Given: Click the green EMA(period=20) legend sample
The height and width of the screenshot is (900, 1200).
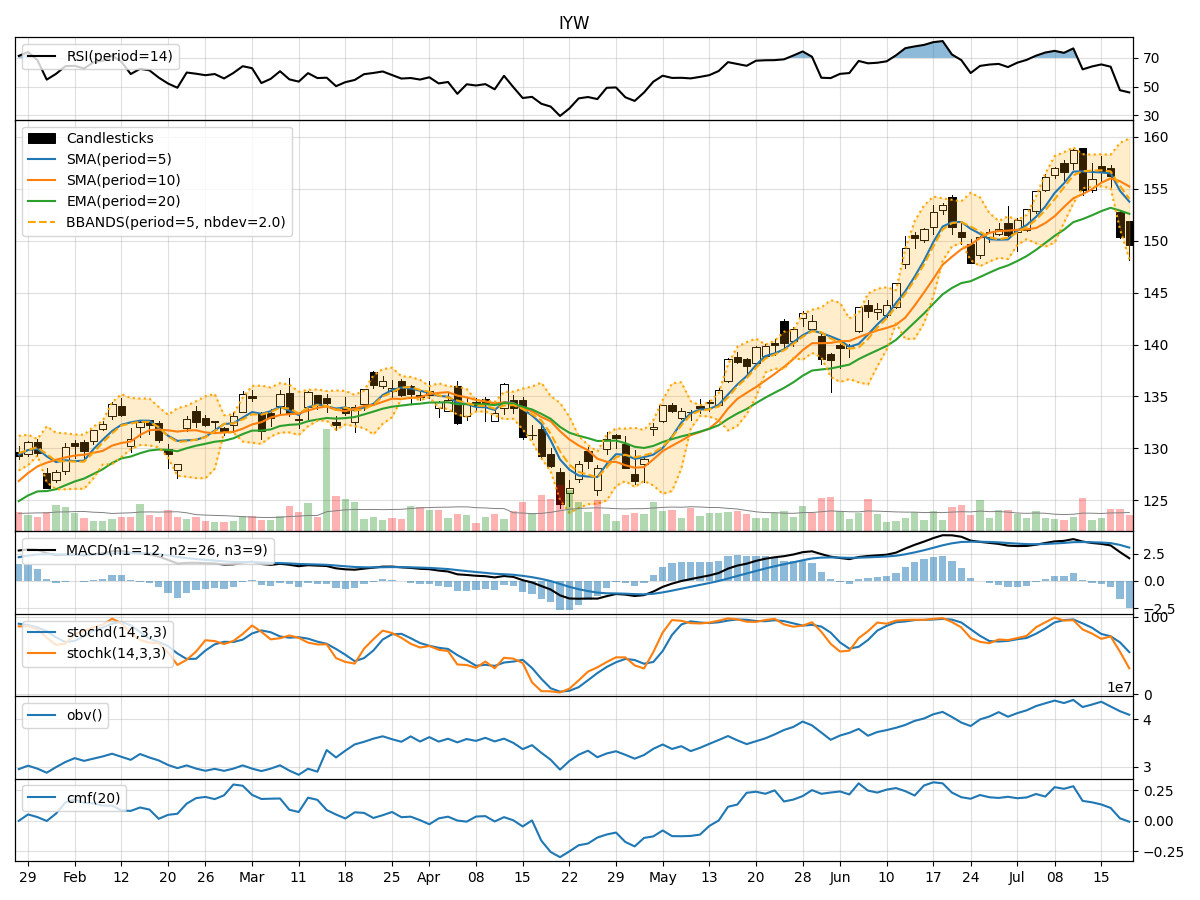Looking at the screenshot, I should tap(42, 202).
